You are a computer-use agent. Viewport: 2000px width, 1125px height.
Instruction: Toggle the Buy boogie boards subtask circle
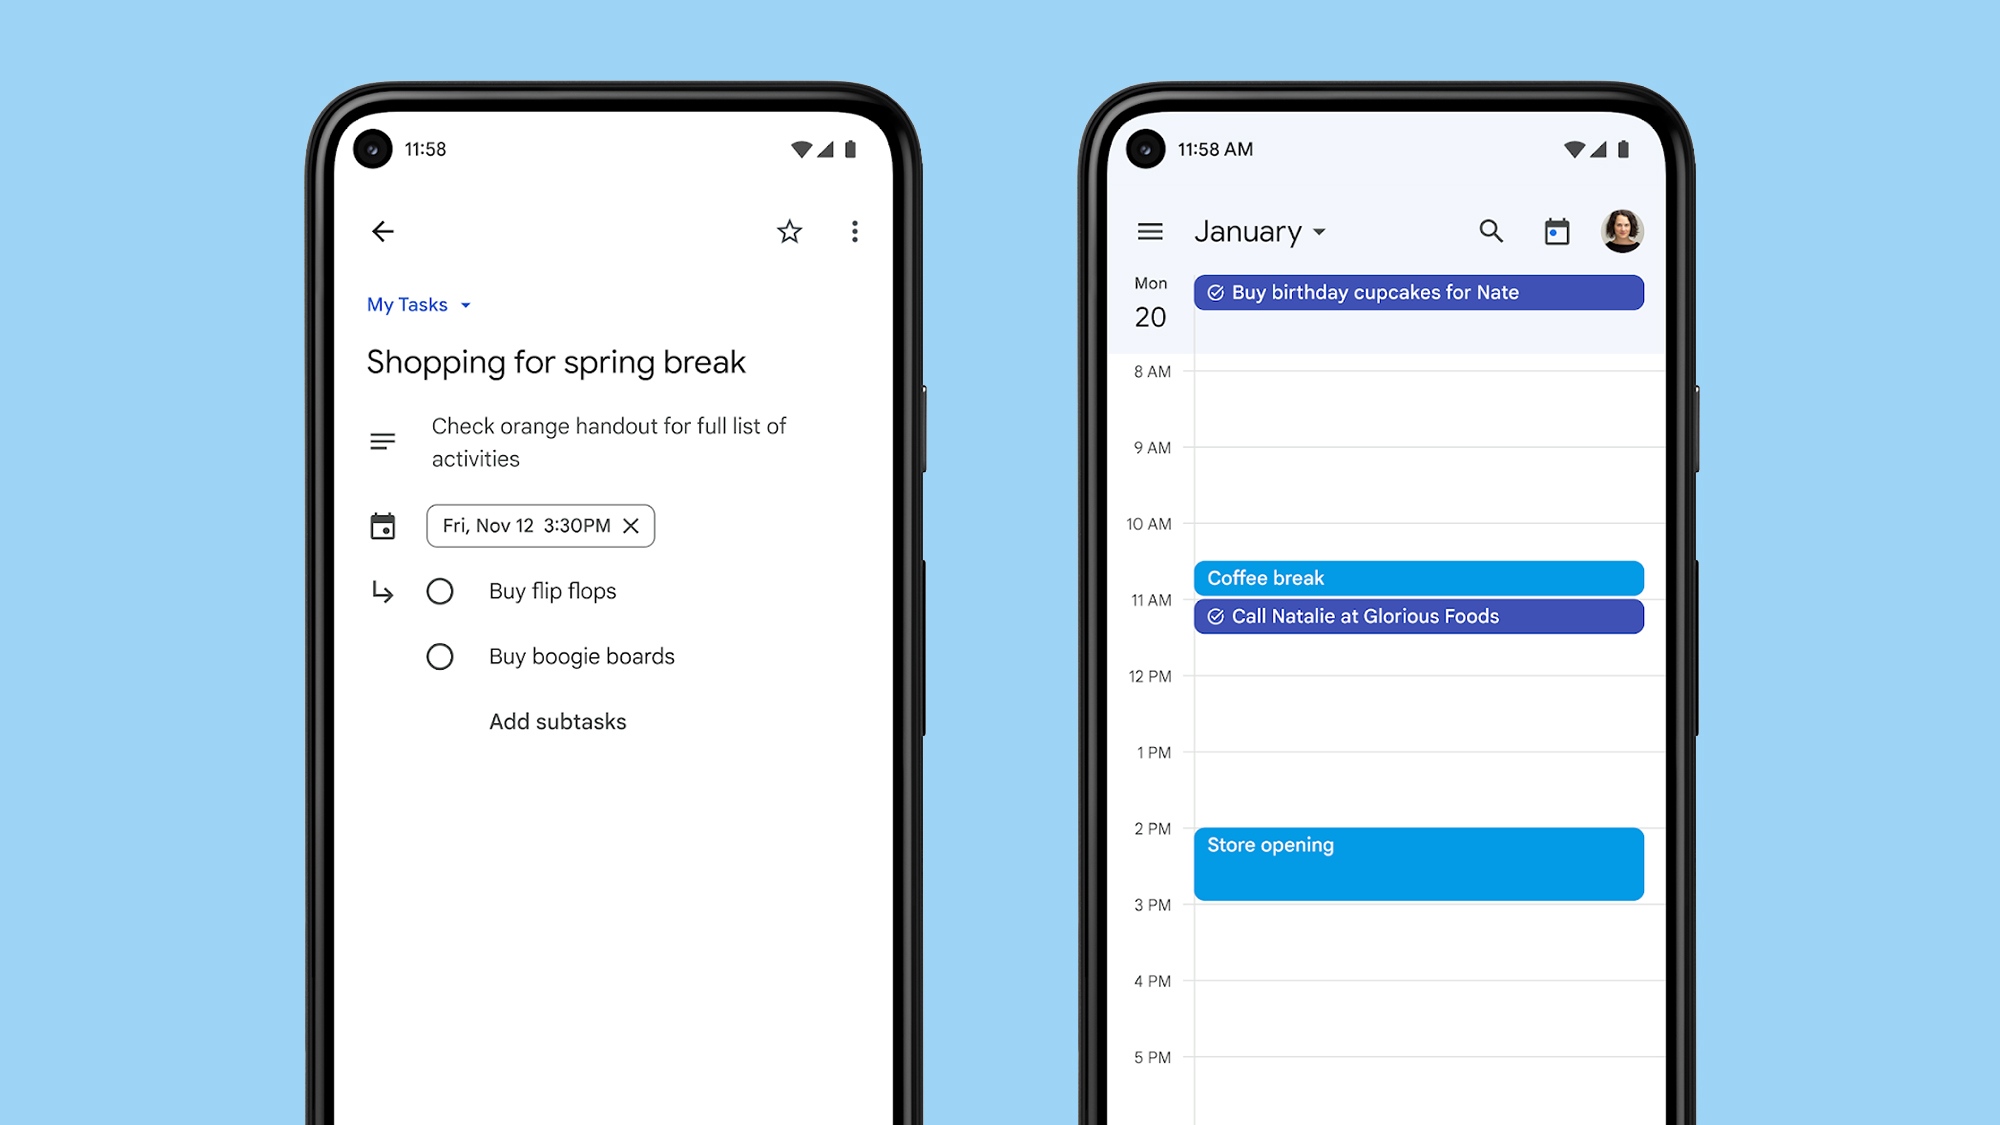tap(440, 657)
